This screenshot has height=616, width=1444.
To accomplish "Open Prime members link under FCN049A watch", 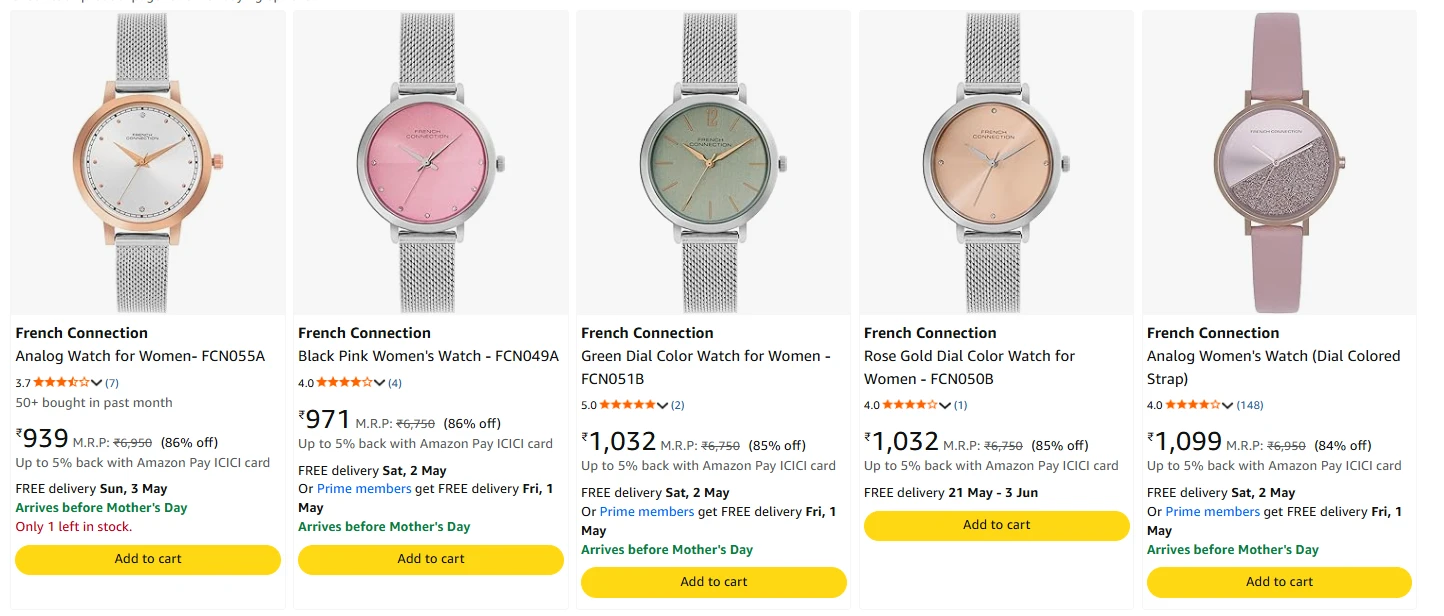I will 364,489.
